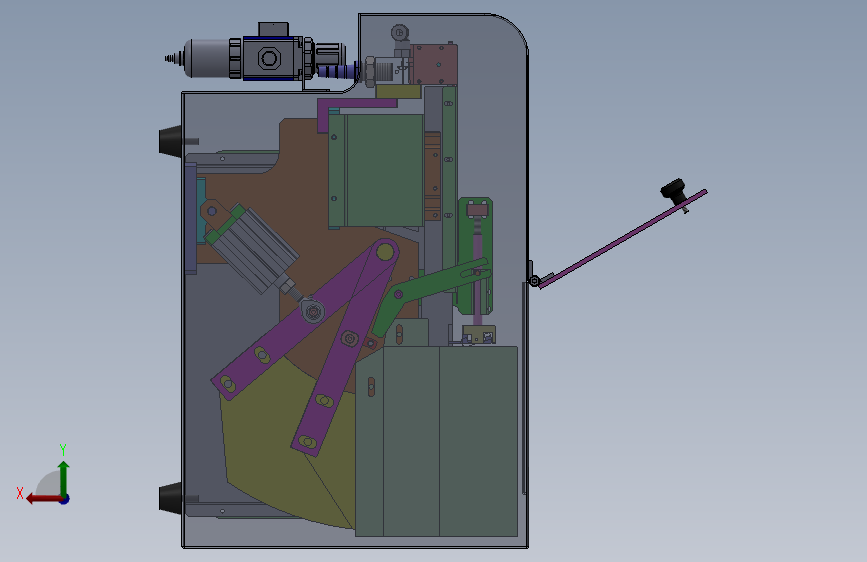Select the gray motor cylinder body

207,58
